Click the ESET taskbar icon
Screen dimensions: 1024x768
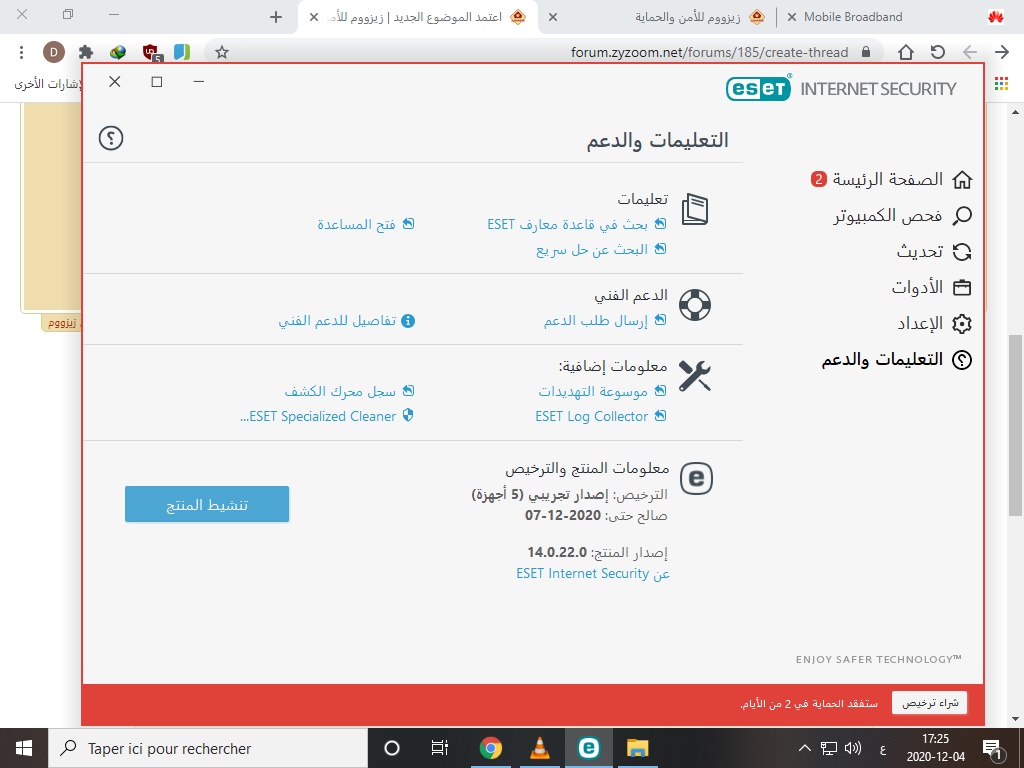588,748
